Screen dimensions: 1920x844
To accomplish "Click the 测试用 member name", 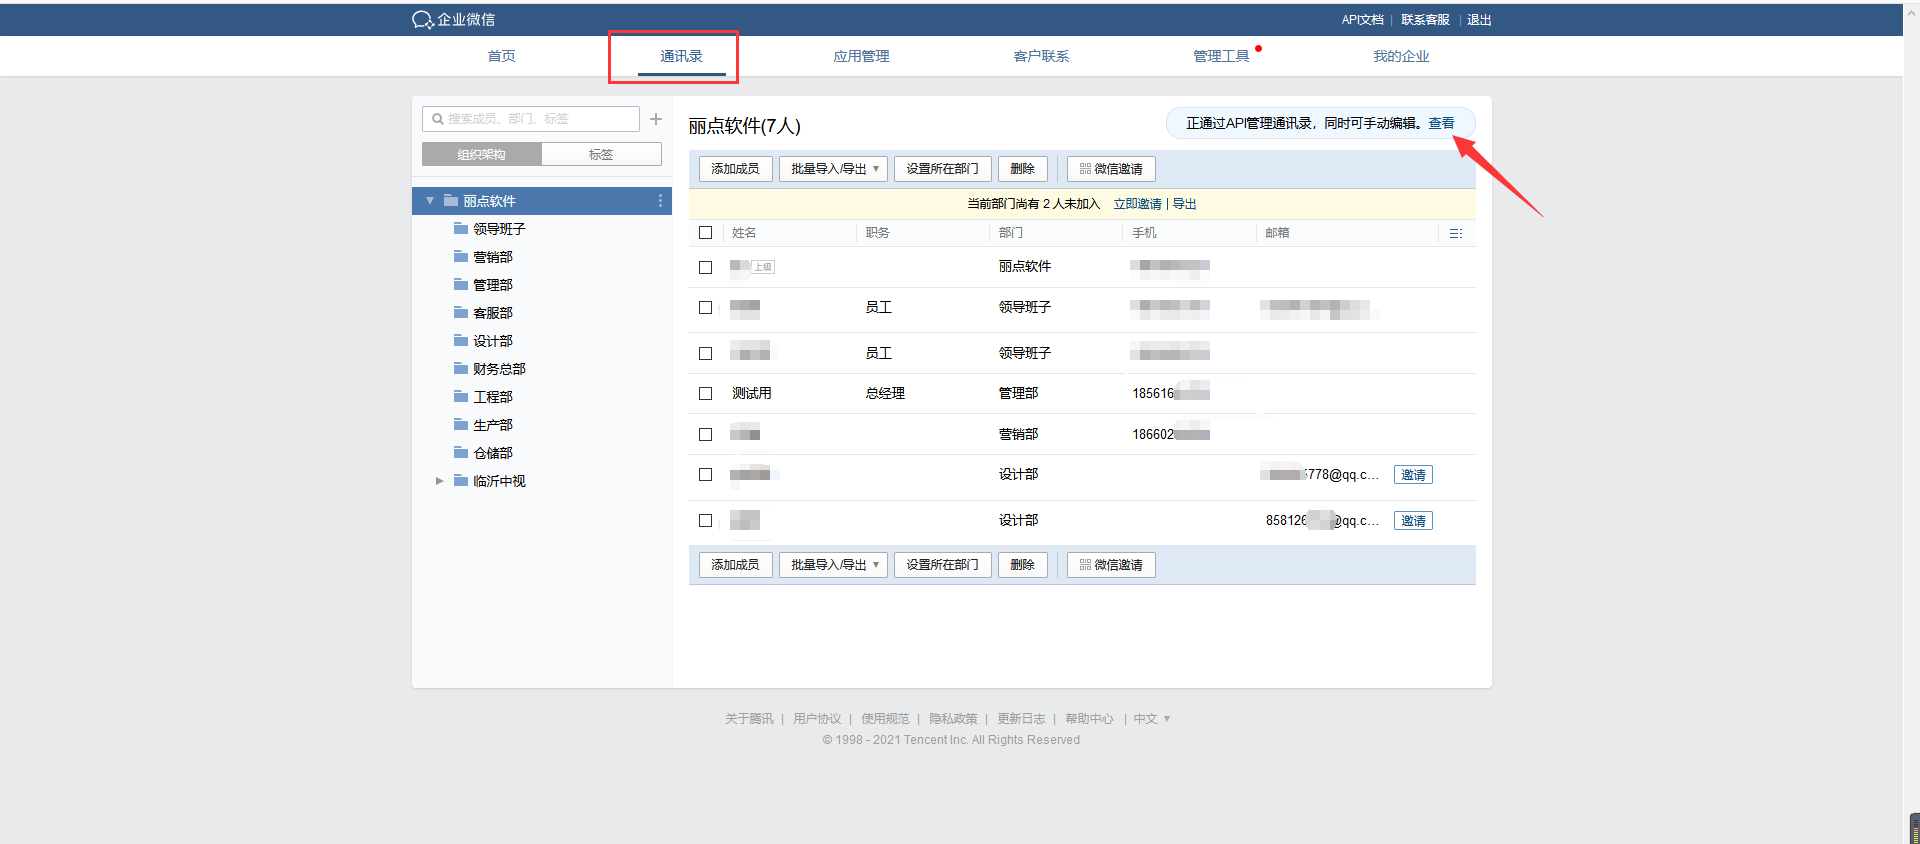I will tap(751, 394).
